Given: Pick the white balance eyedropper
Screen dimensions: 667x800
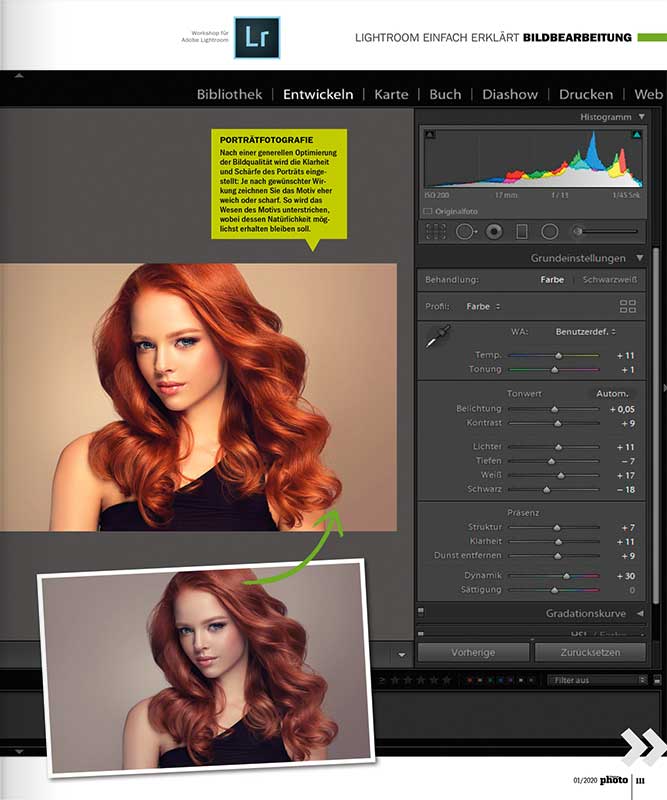Looking at the screenshot, I should (x=437, y=337).
